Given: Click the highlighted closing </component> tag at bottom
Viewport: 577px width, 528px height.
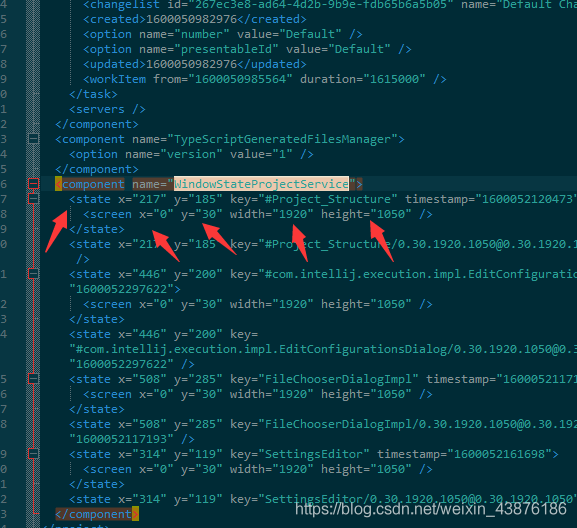Looking at the screenshot, I should [x=97, y=514].
